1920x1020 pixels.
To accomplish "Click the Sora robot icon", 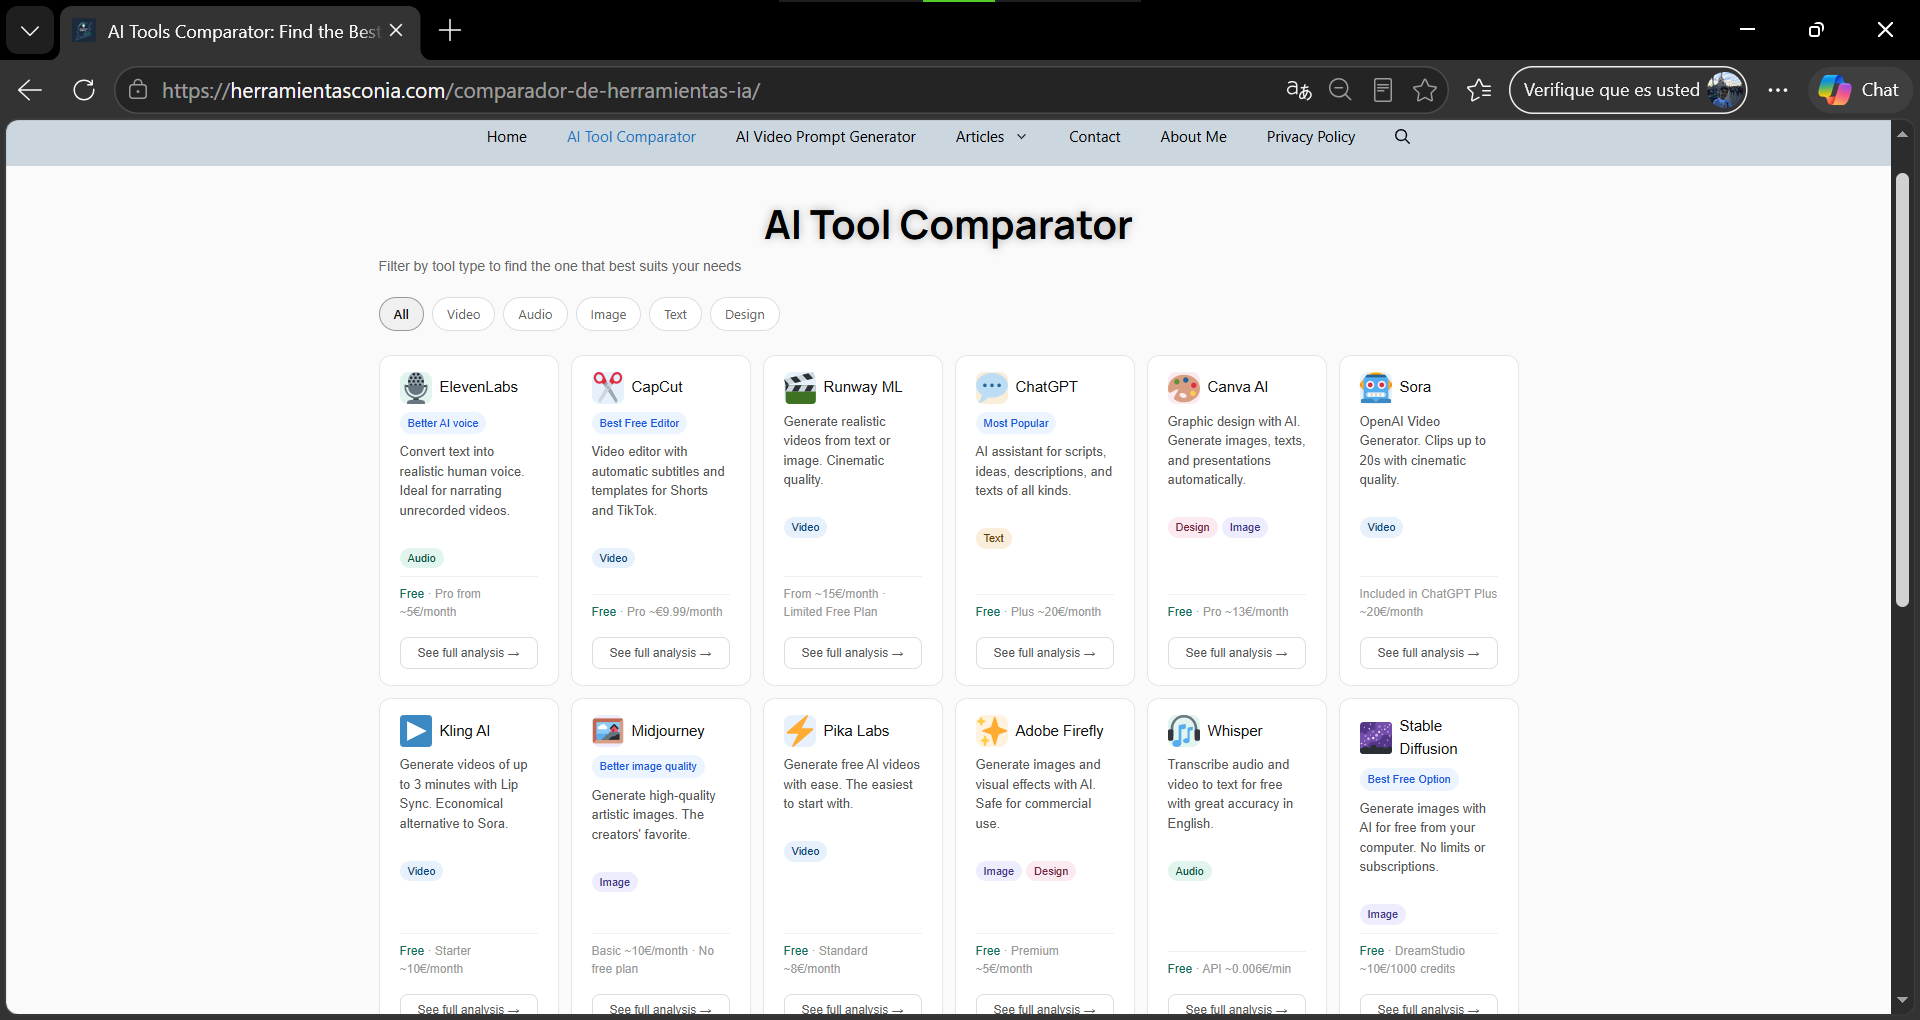I will coord(1376,387).
